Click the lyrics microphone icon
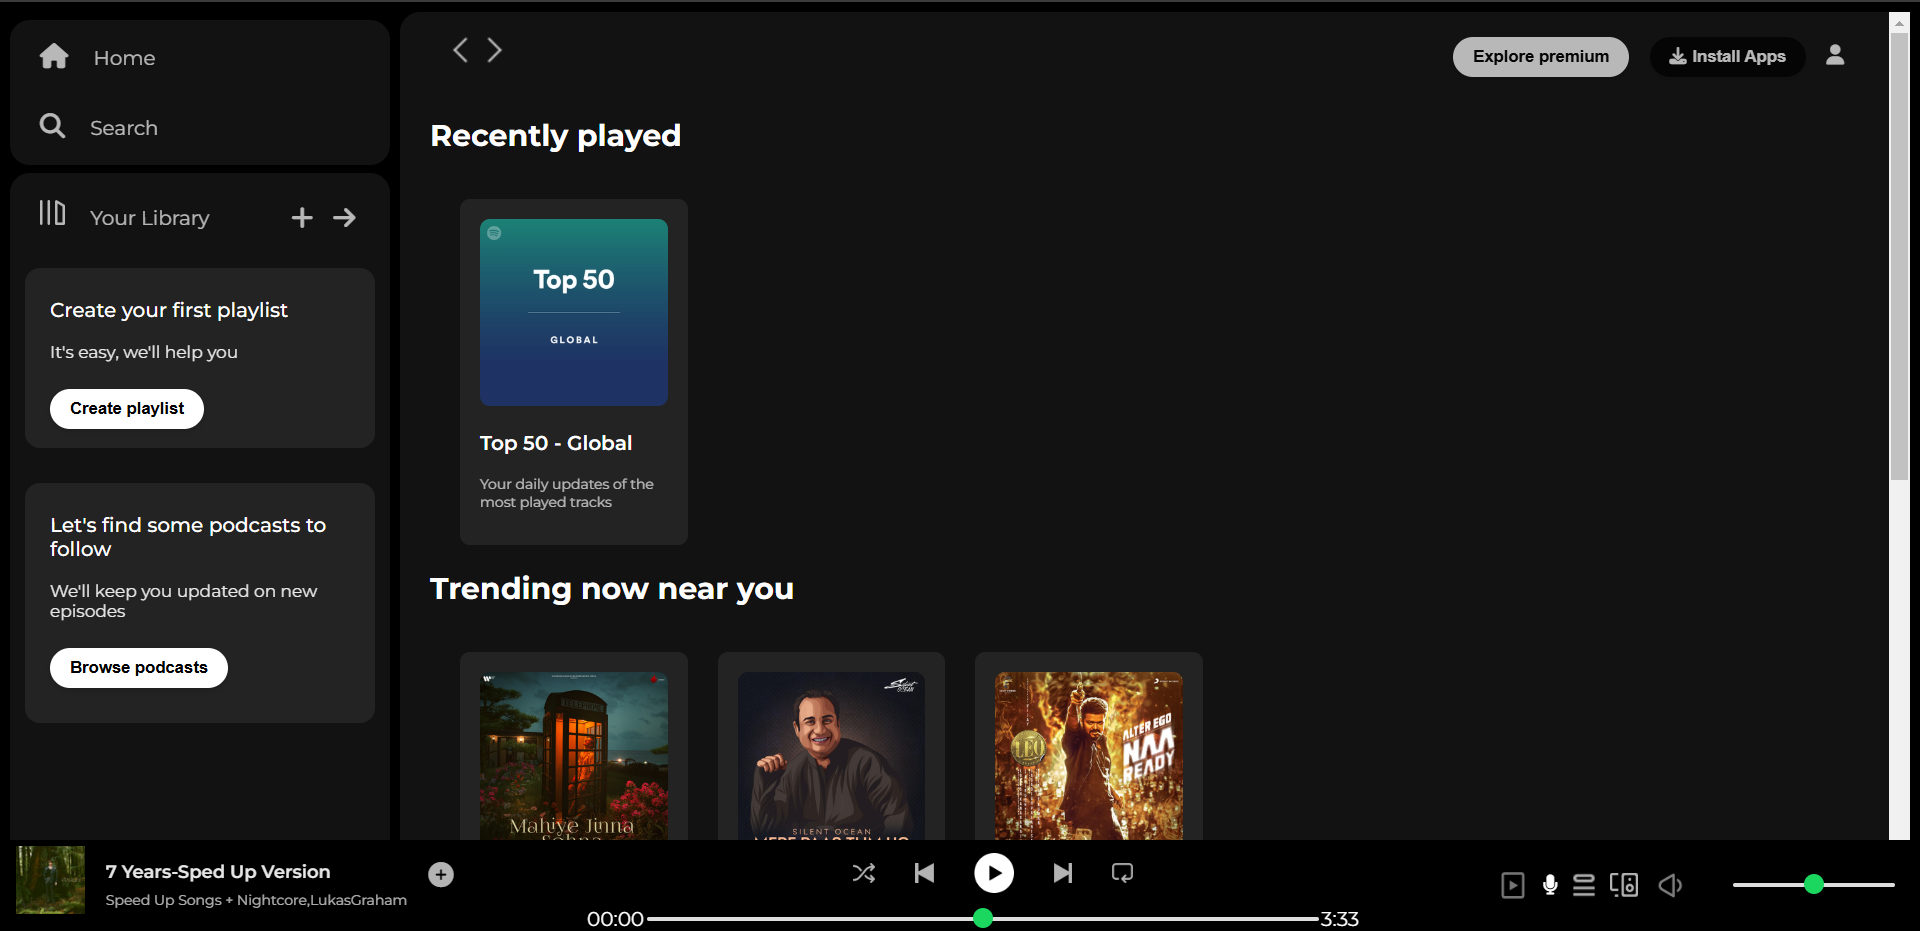Viewport: 1920px width, 931px height. [x=1550, y=885]
